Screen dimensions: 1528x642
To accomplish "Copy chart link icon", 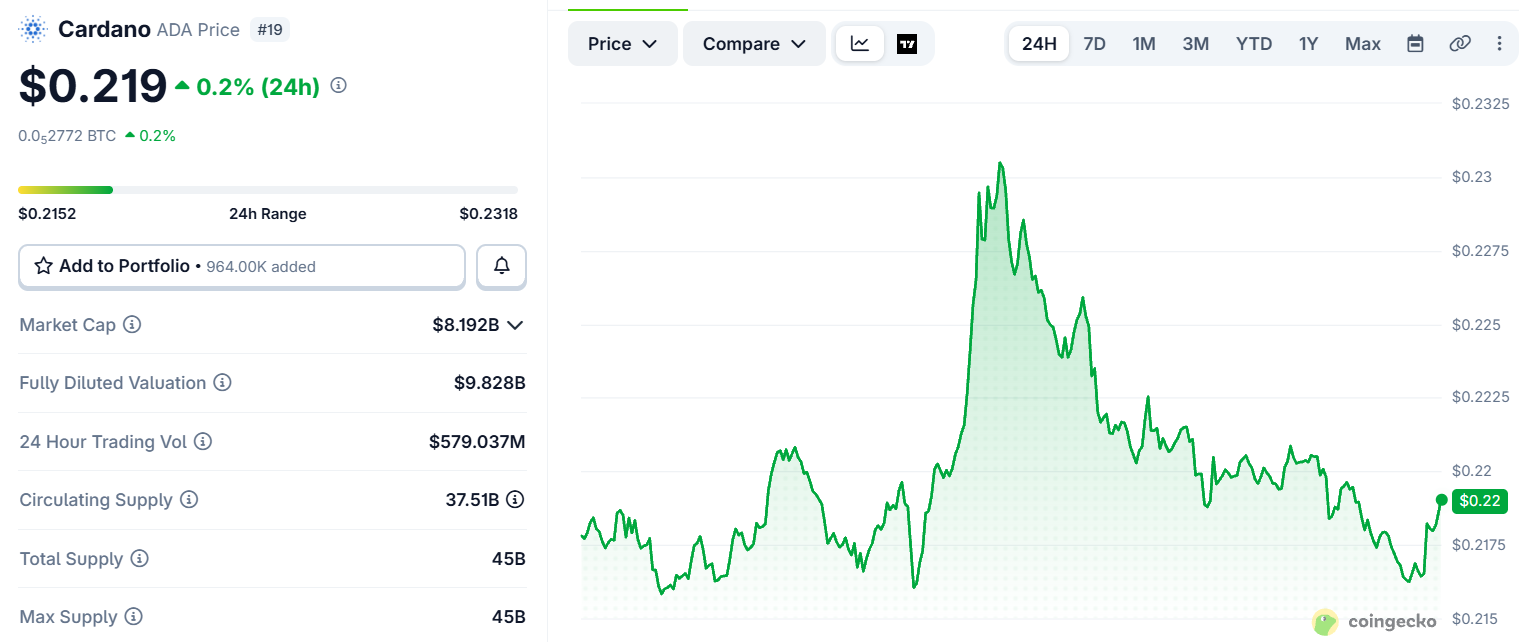I will click(x=1460, y=44).
